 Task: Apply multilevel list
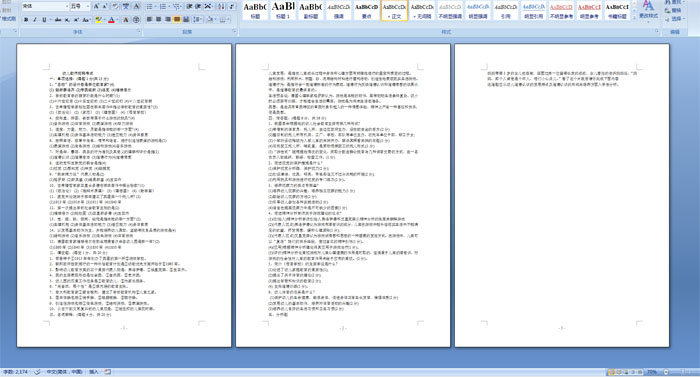177,6
